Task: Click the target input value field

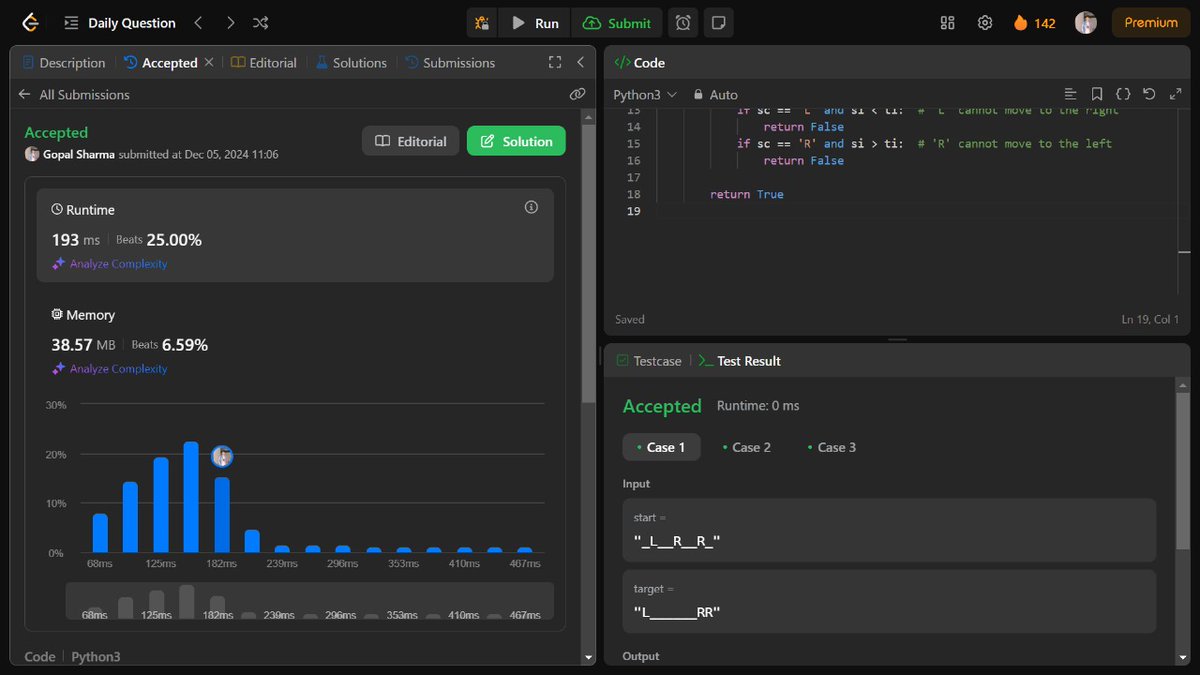Action: (x=889, y=601)
